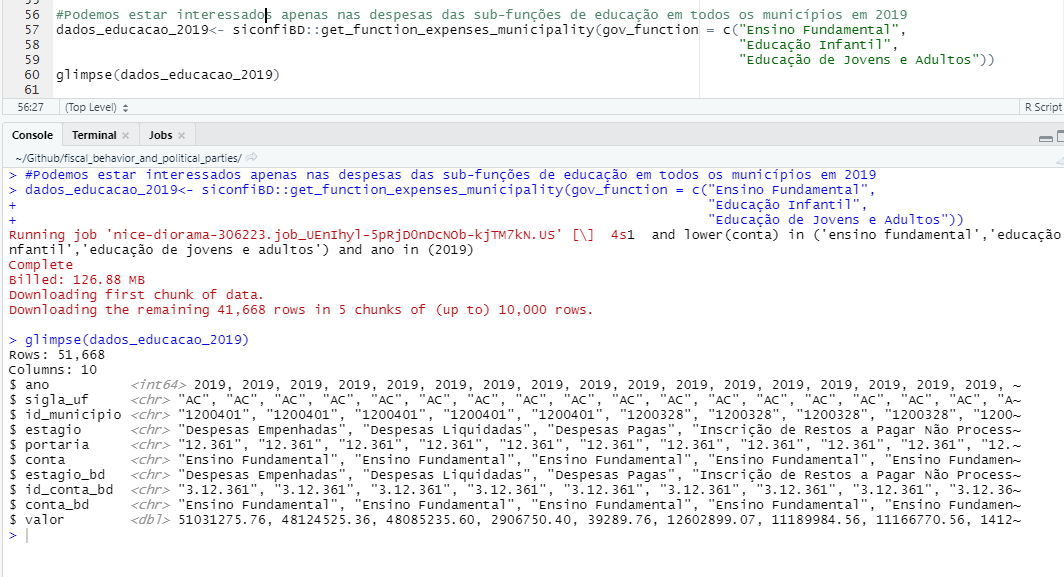This screenshot has width=1064, height=577.
Task: Click line number 60 in the editor gutter
Action: [x=32, y=74]
